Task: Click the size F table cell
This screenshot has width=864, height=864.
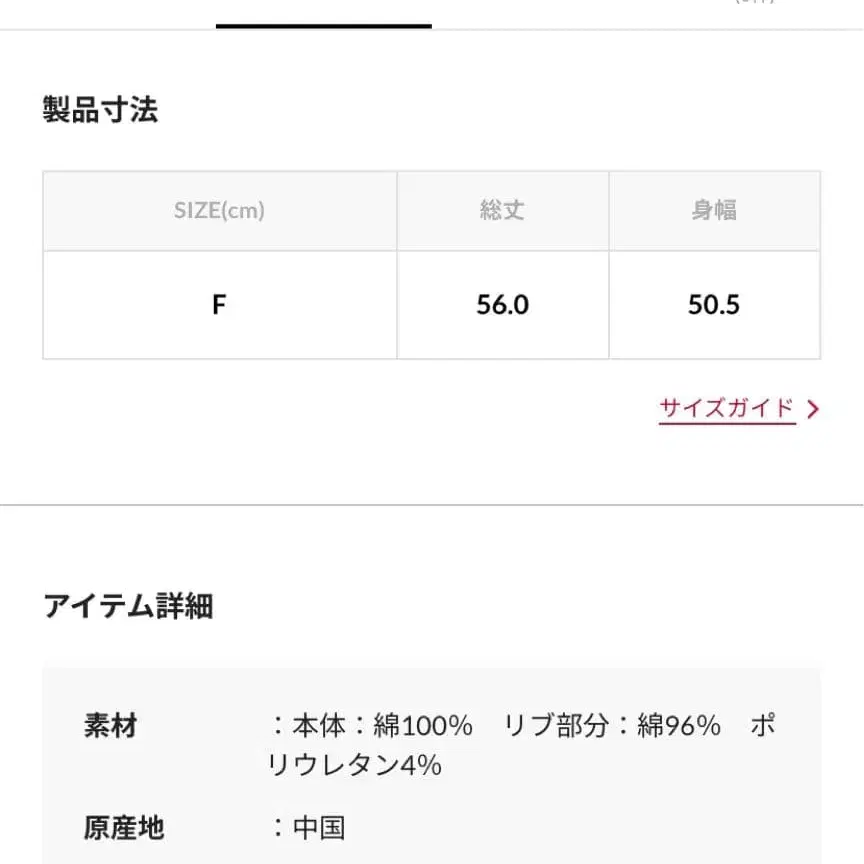Action: coord(218,304)
